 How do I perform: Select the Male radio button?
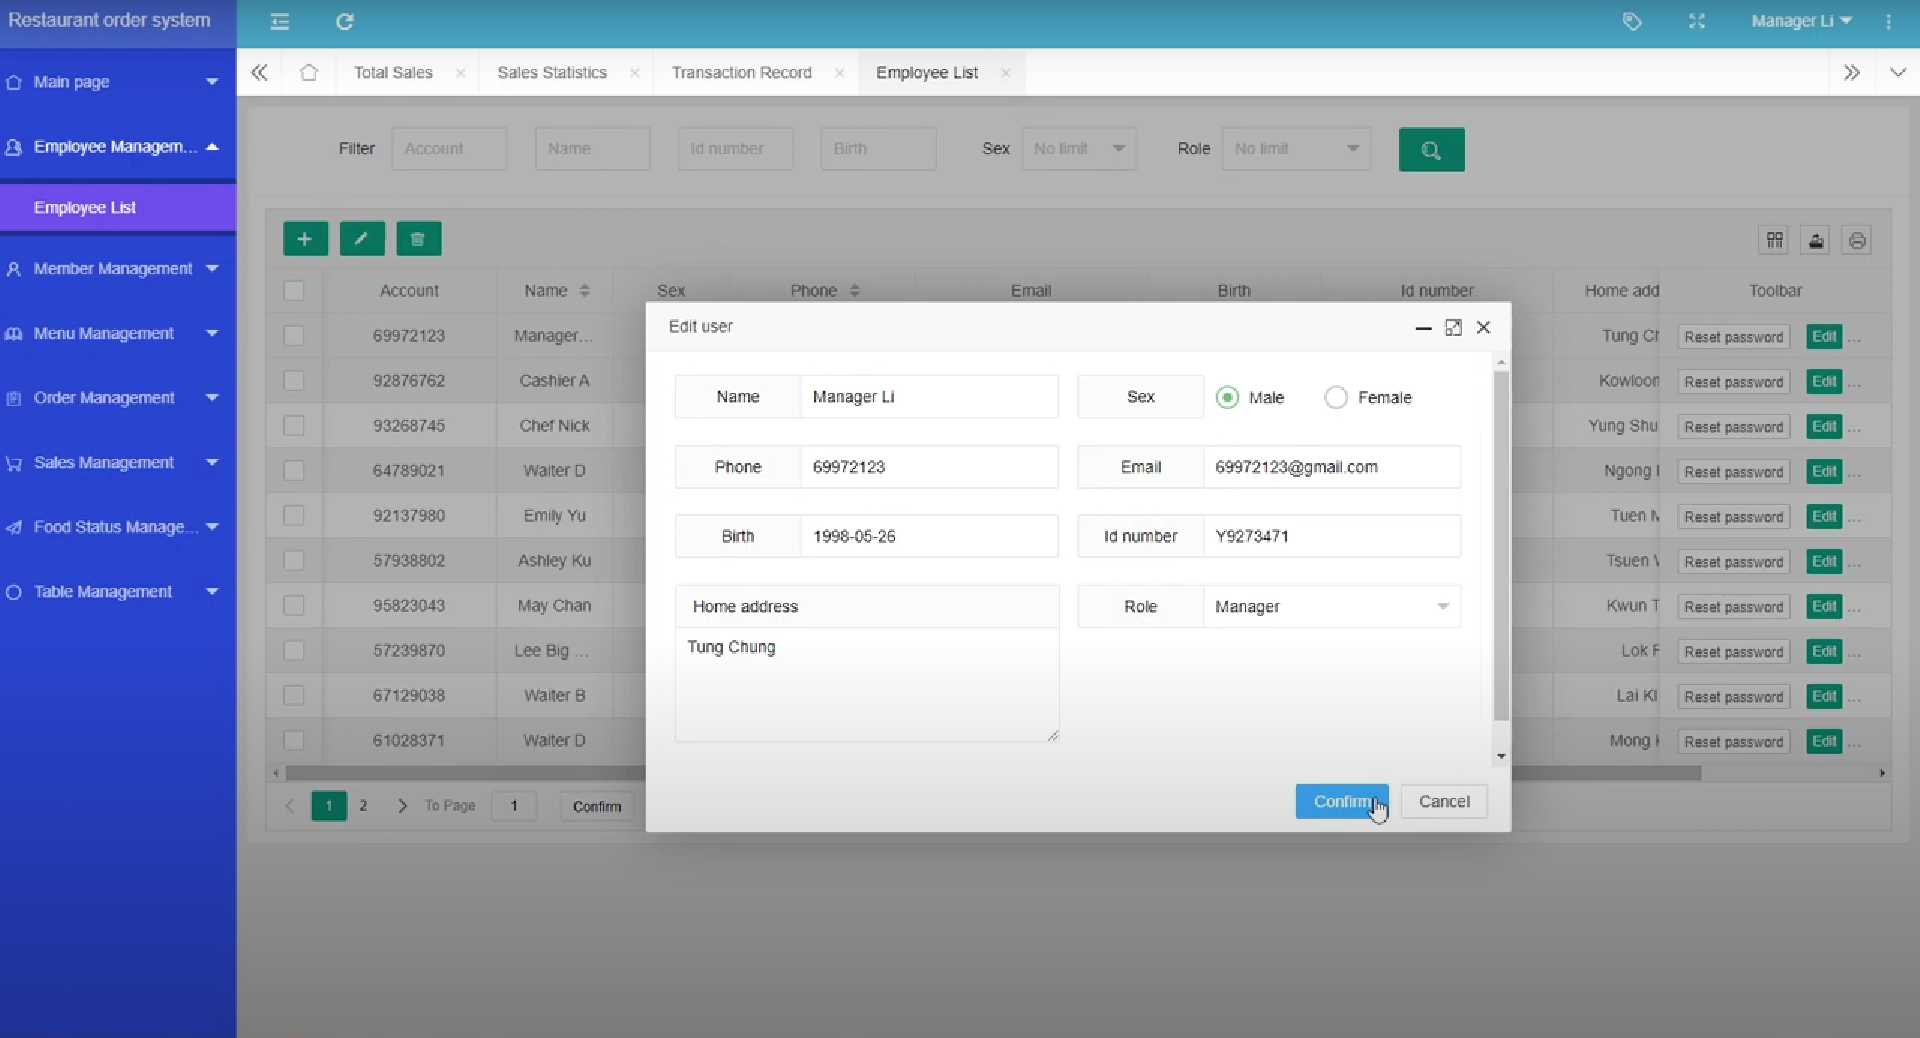click(1227, 397)
